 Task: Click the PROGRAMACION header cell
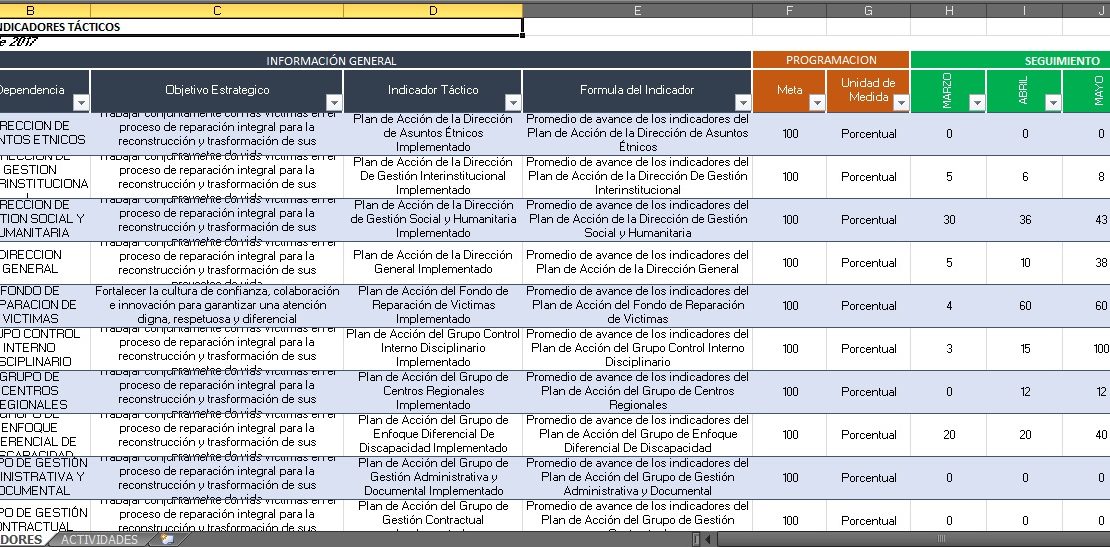click(x=831, y=60)
